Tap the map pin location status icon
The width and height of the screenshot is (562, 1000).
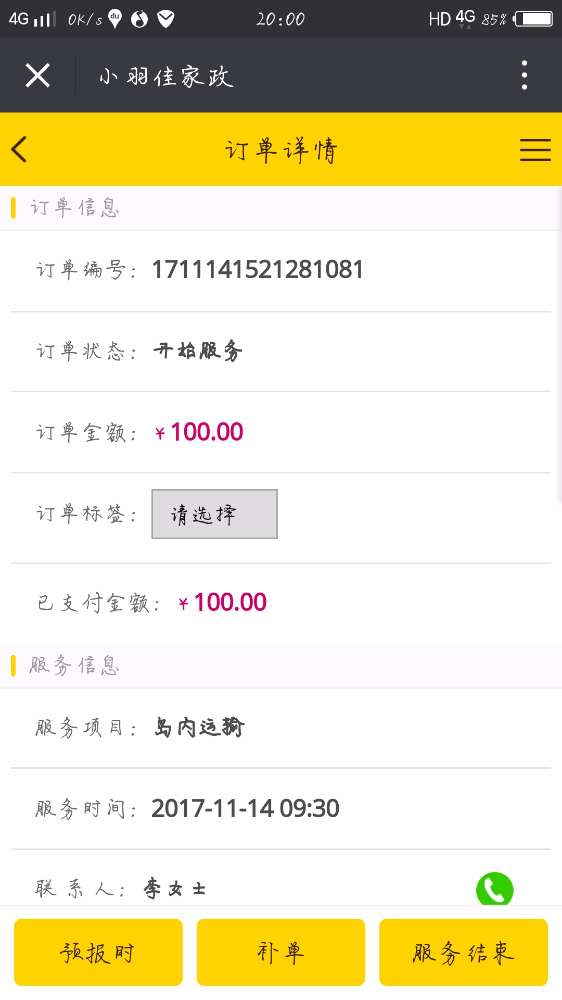pos(115,19)
